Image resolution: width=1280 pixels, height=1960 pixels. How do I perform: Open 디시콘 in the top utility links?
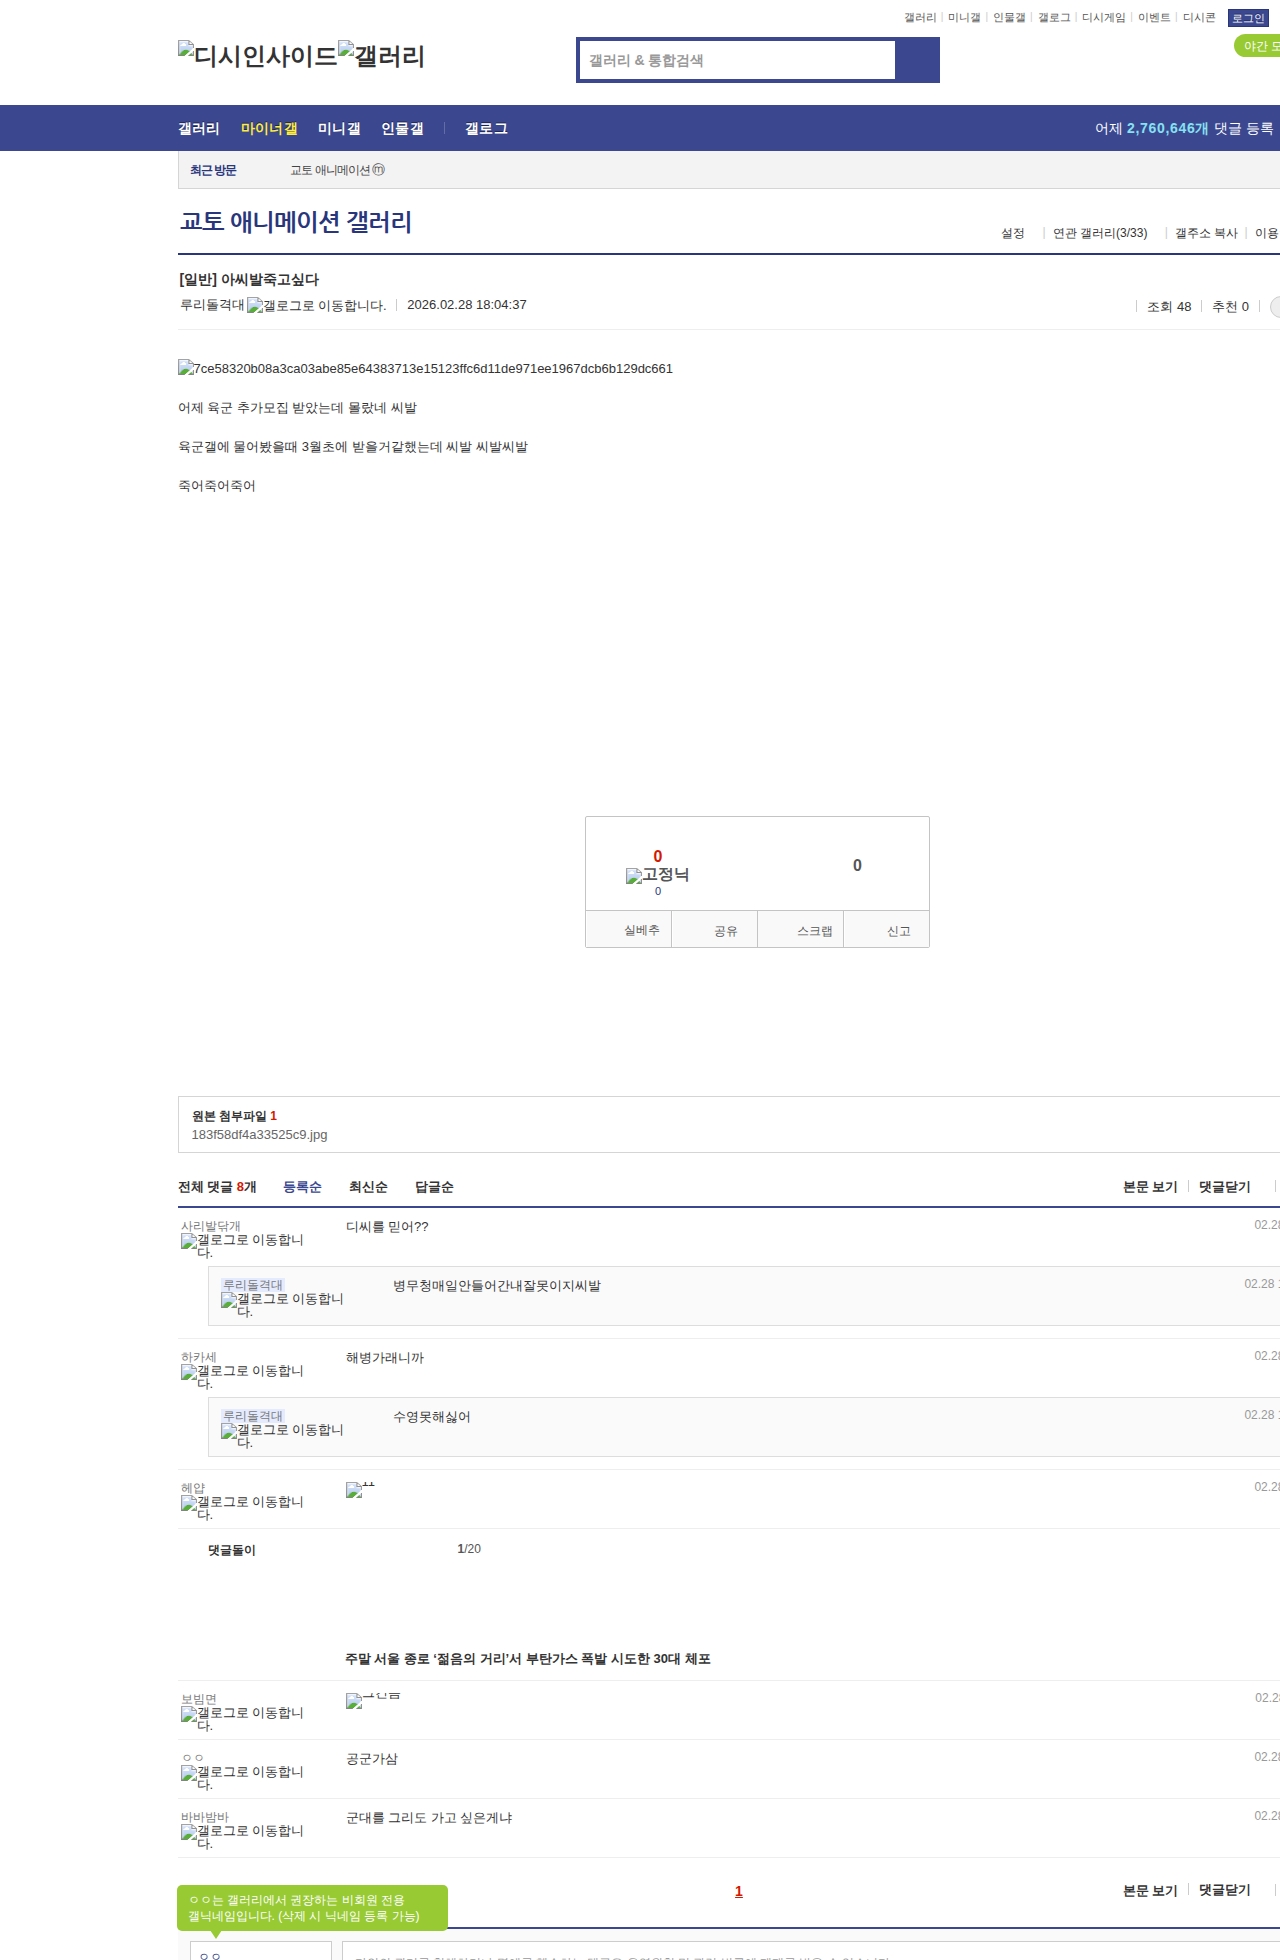tap(1199, 18)
